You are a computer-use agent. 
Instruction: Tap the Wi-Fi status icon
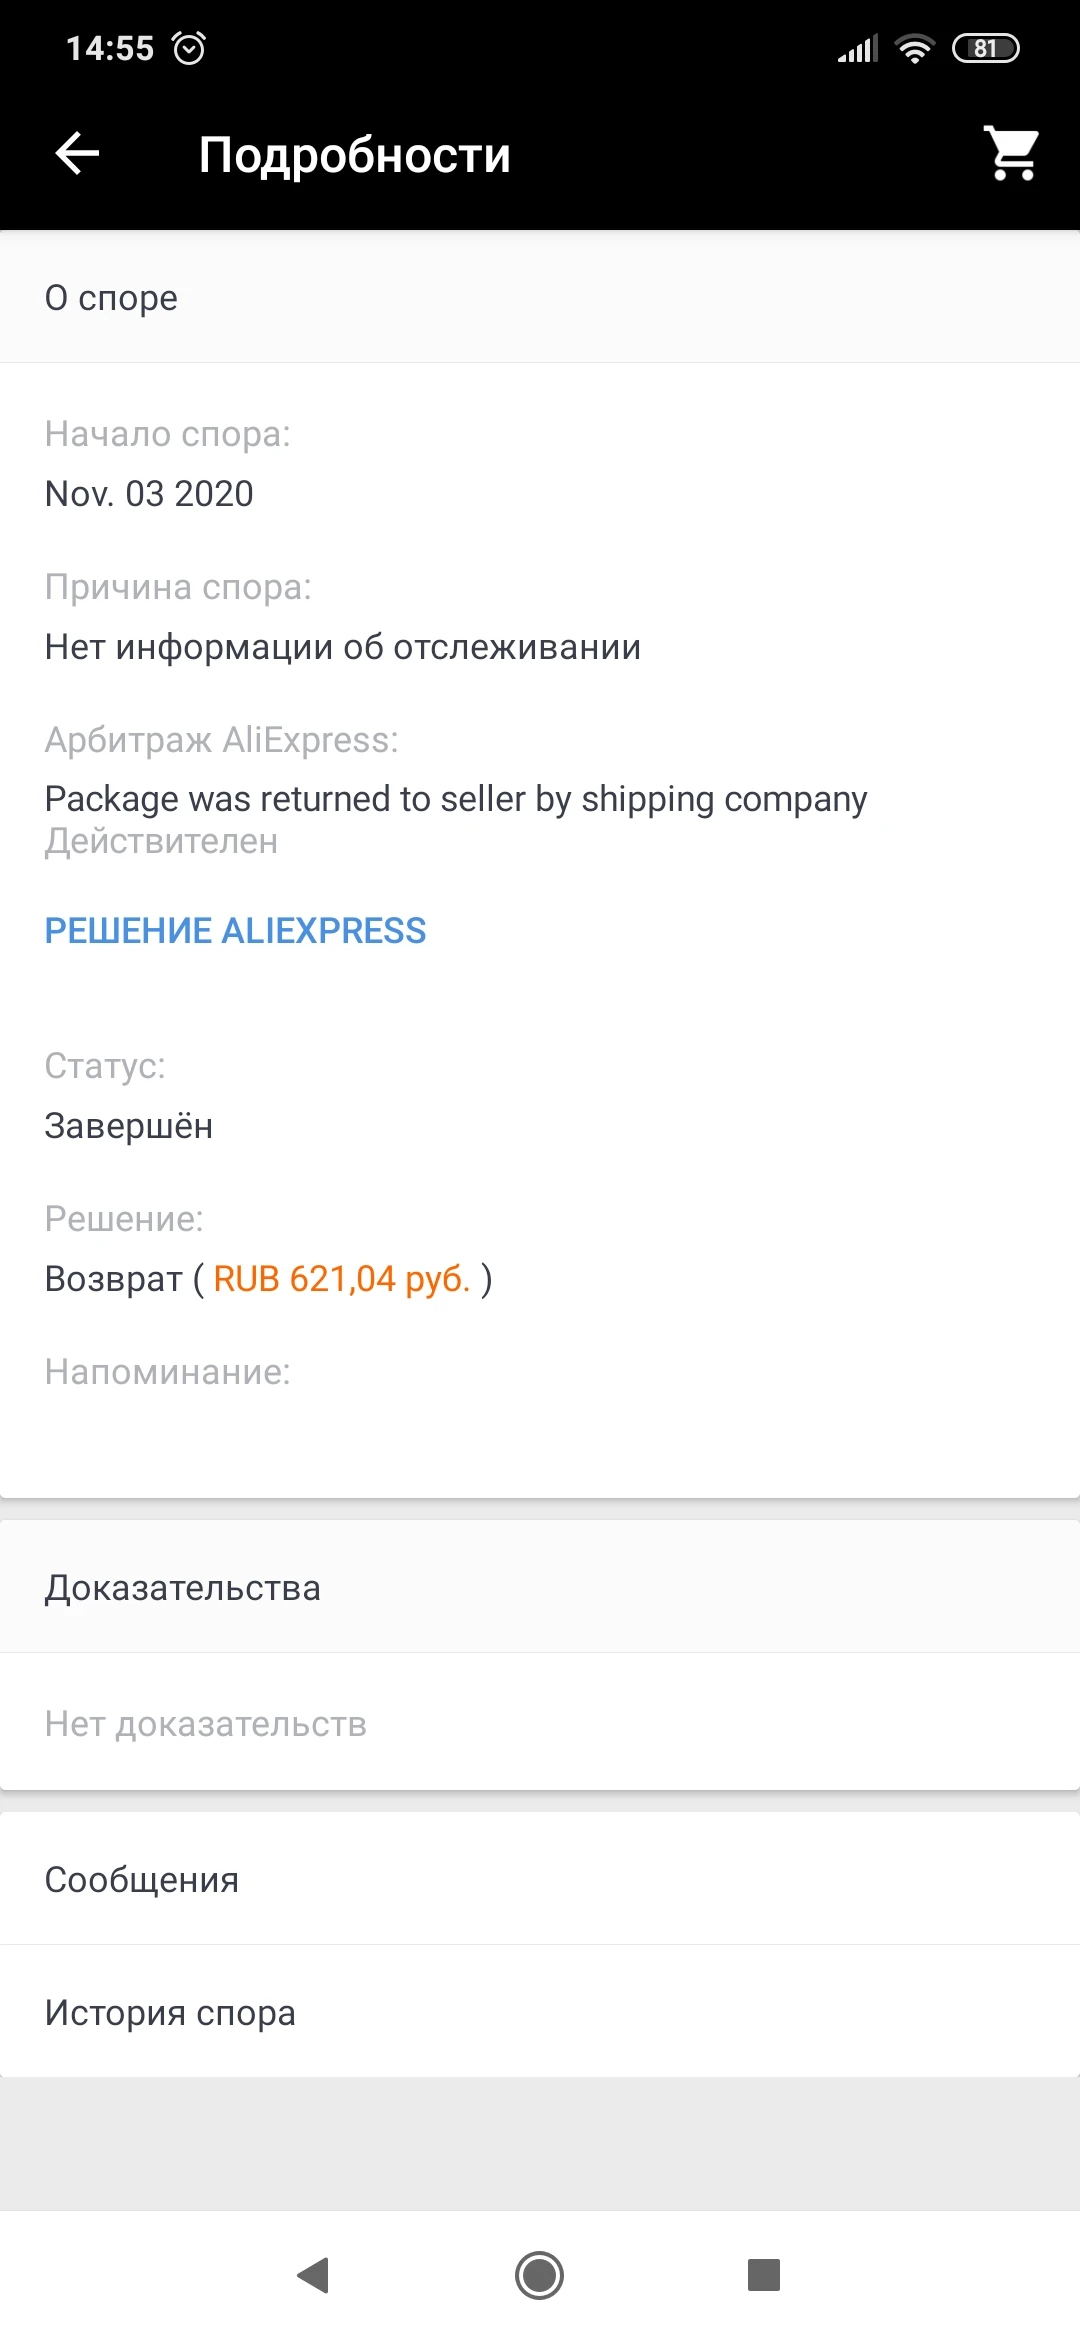pos(914,48)
